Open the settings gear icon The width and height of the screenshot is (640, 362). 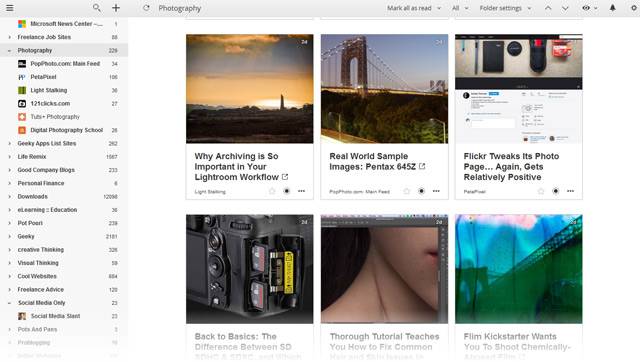(x=635, y=8)
